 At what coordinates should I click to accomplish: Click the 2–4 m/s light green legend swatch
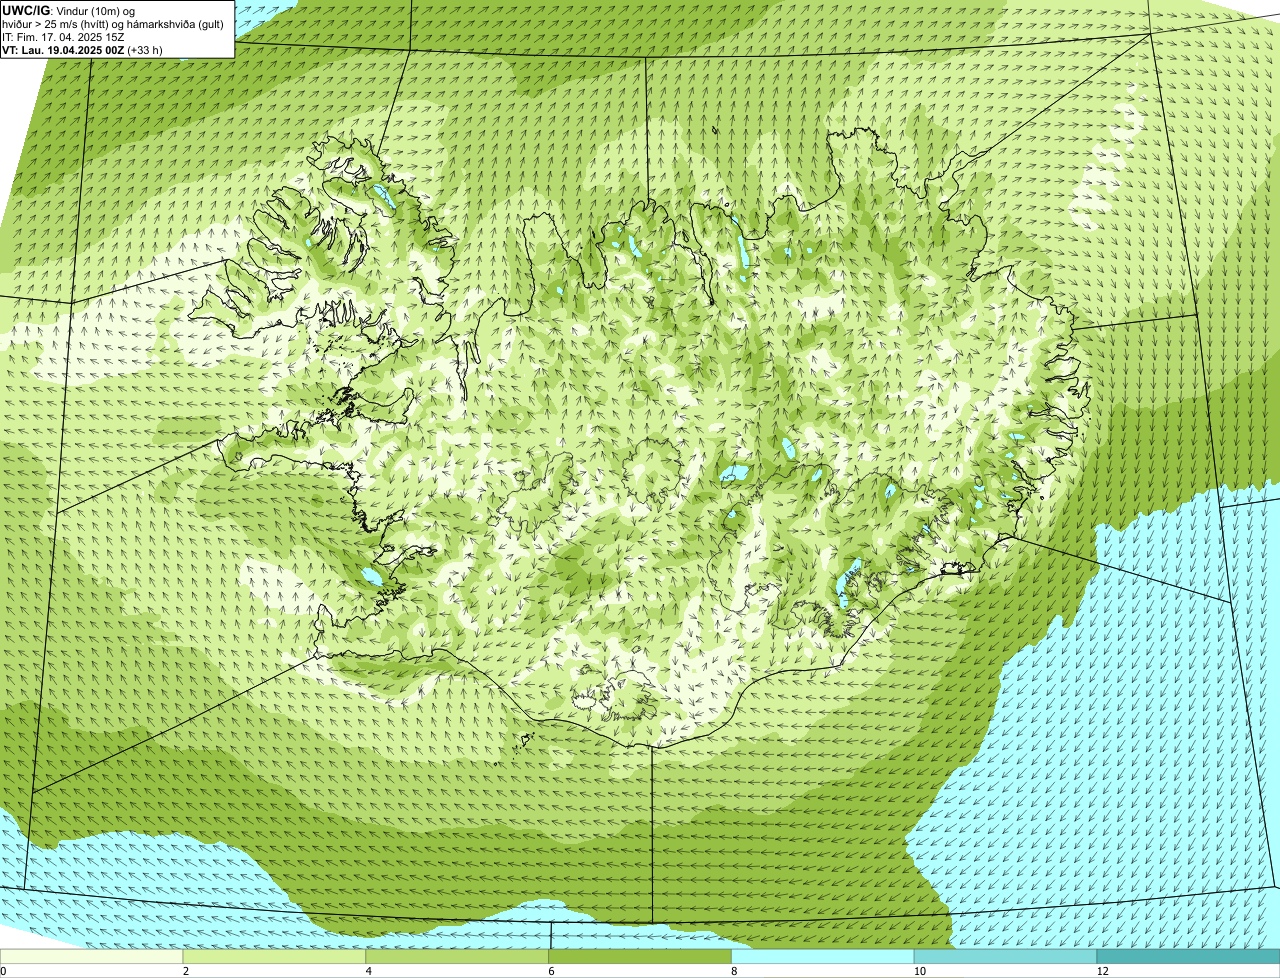[x=274, y=956]
